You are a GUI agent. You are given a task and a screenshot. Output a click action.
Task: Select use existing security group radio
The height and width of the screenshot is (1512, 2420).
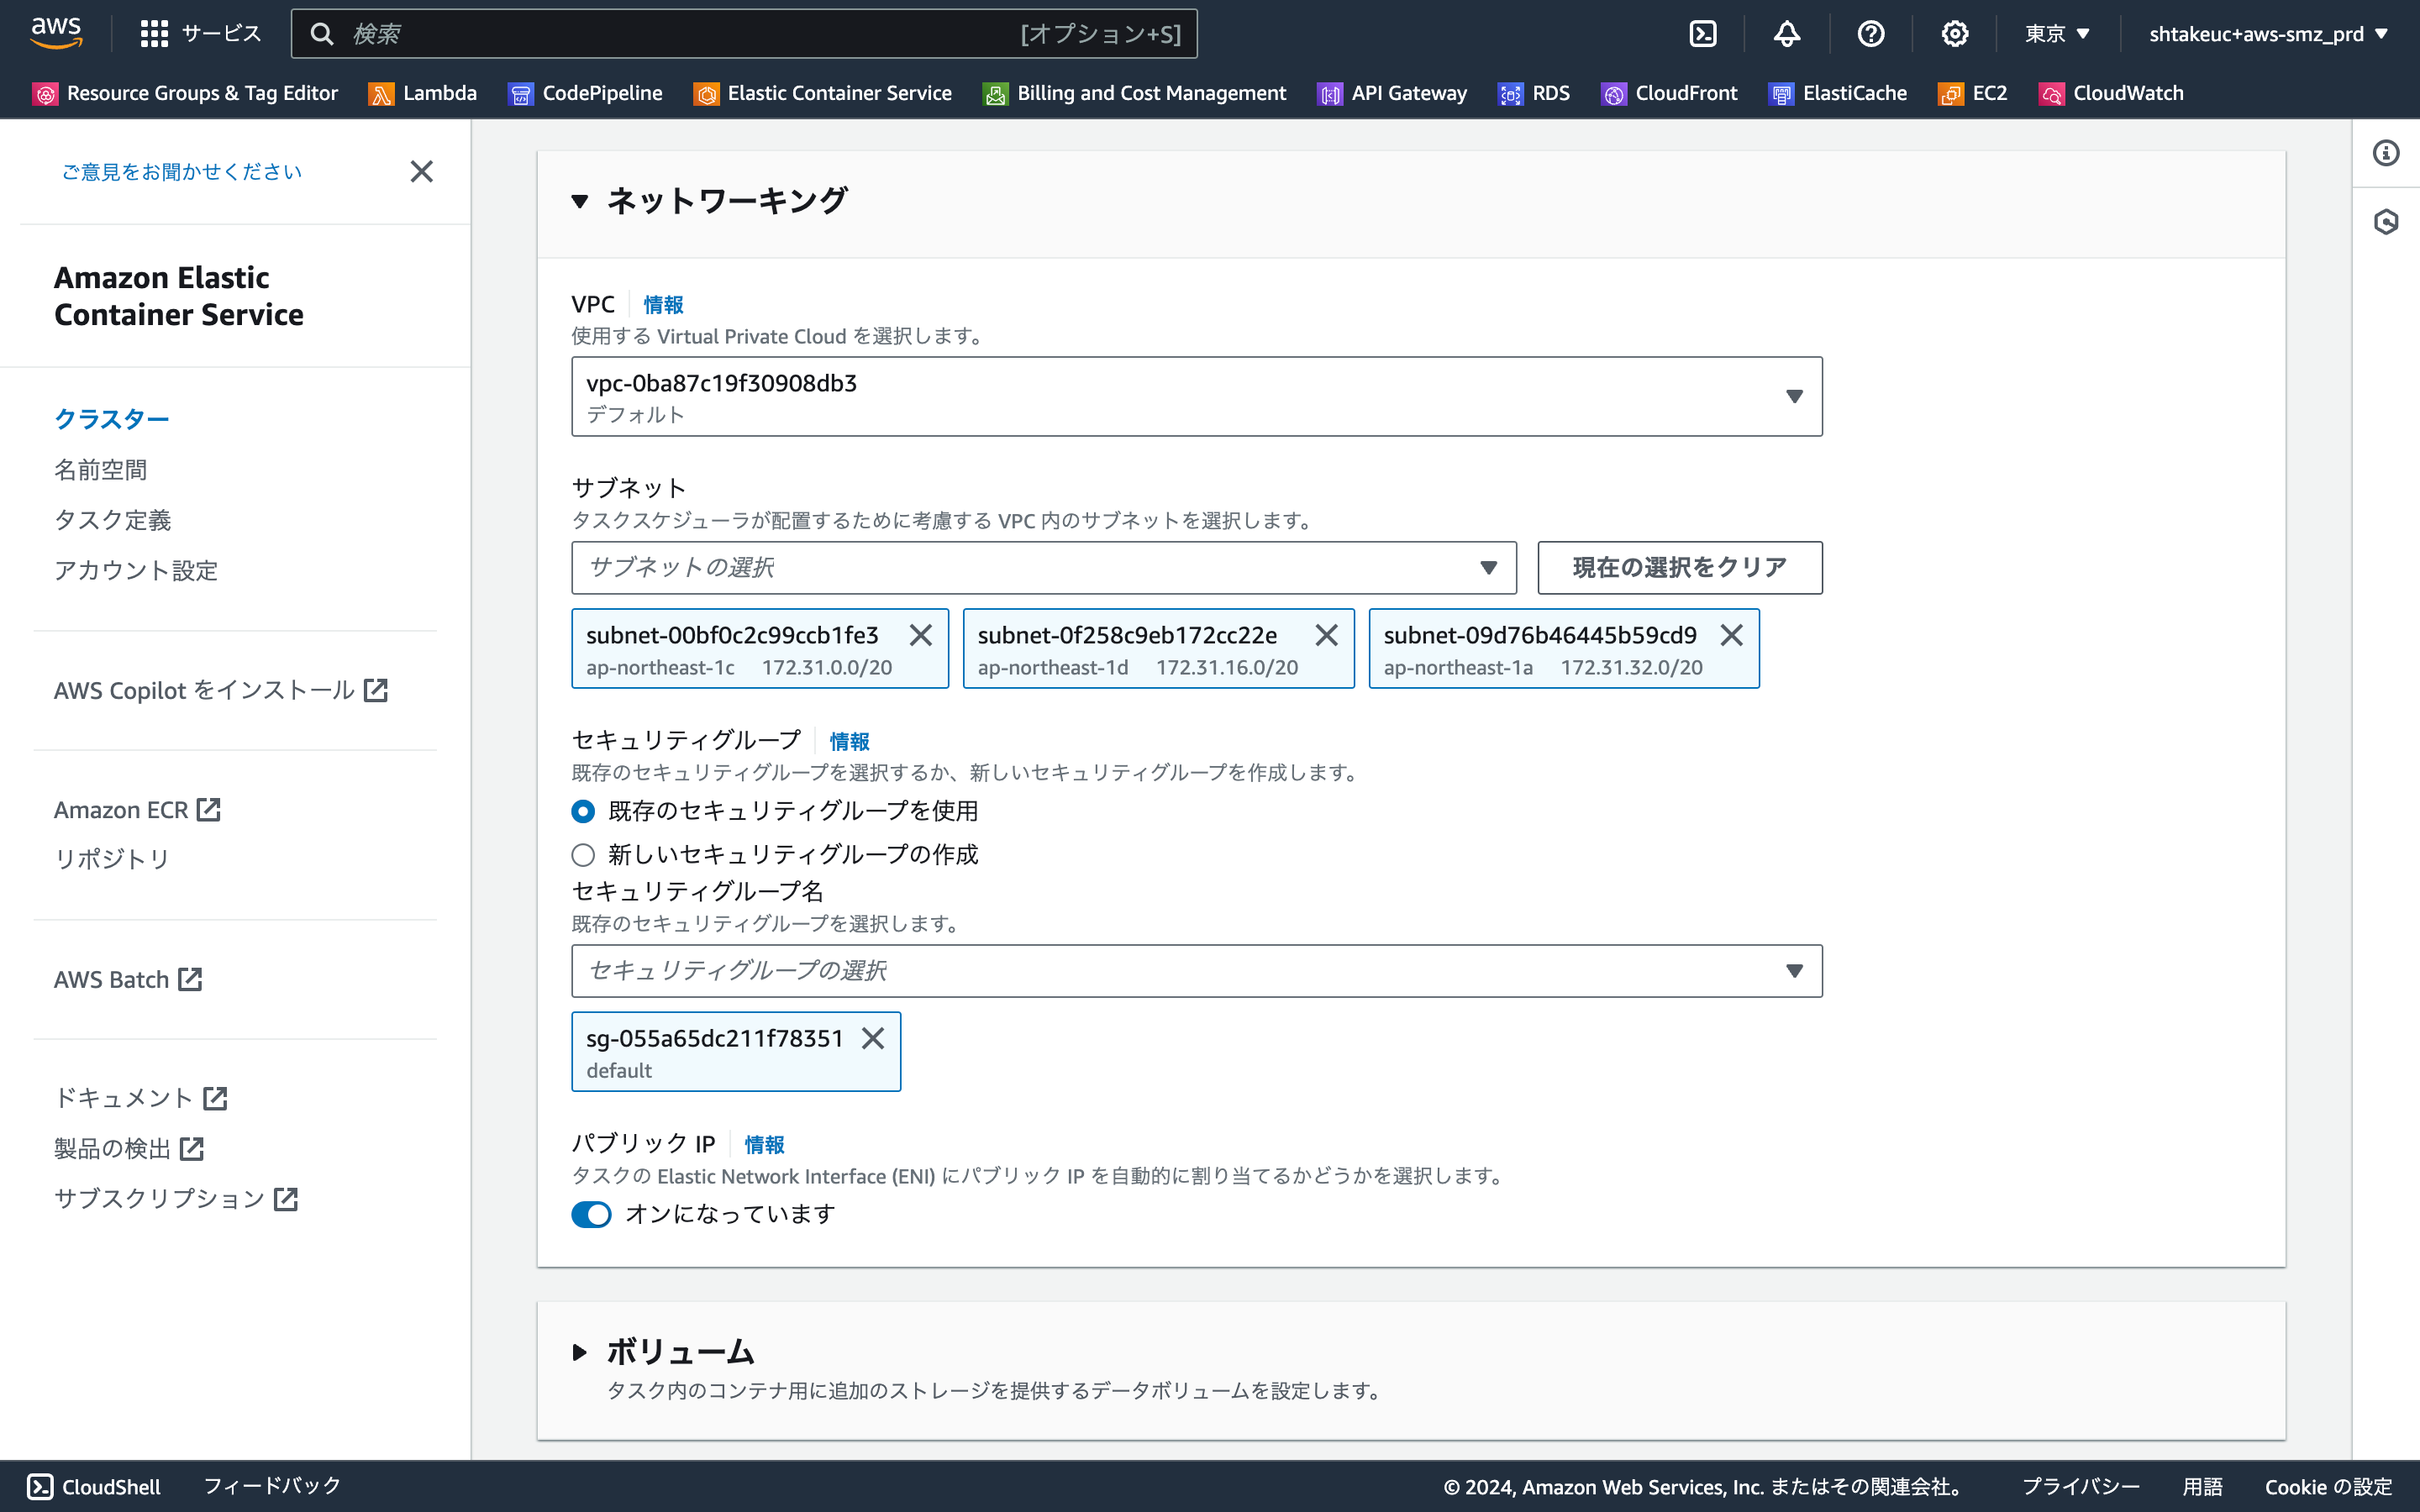[x=583, y=811]
